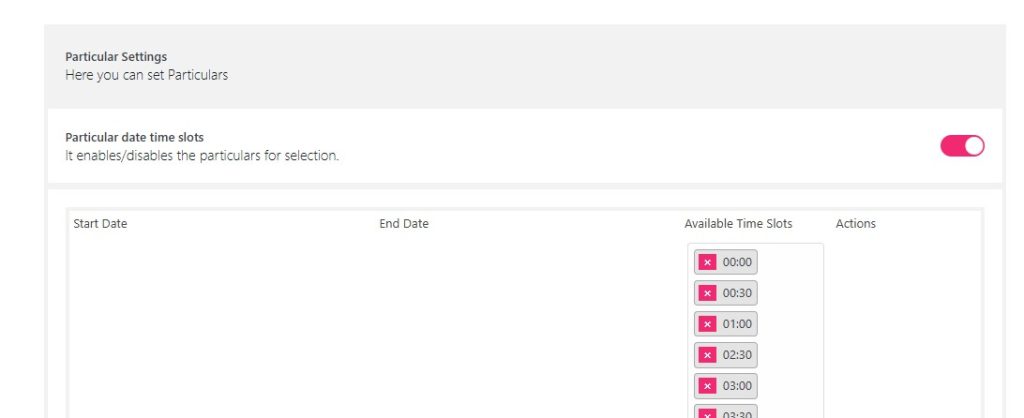Click the Particular date time slots label
Viewport: 1024px width, 418px height.
tap(134, 137)
